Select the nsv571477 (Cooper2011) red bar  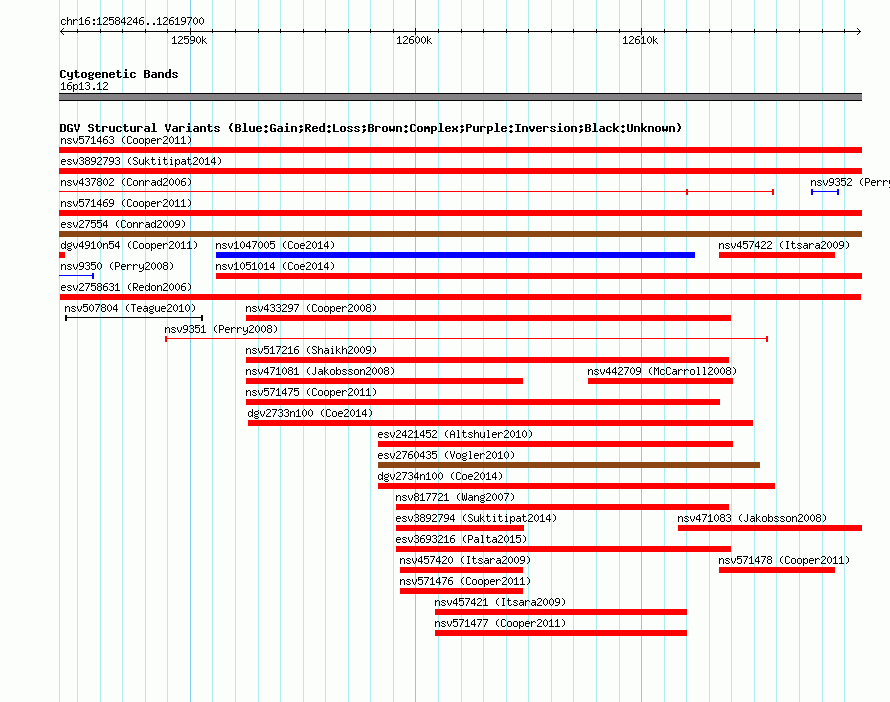(561, 633)
